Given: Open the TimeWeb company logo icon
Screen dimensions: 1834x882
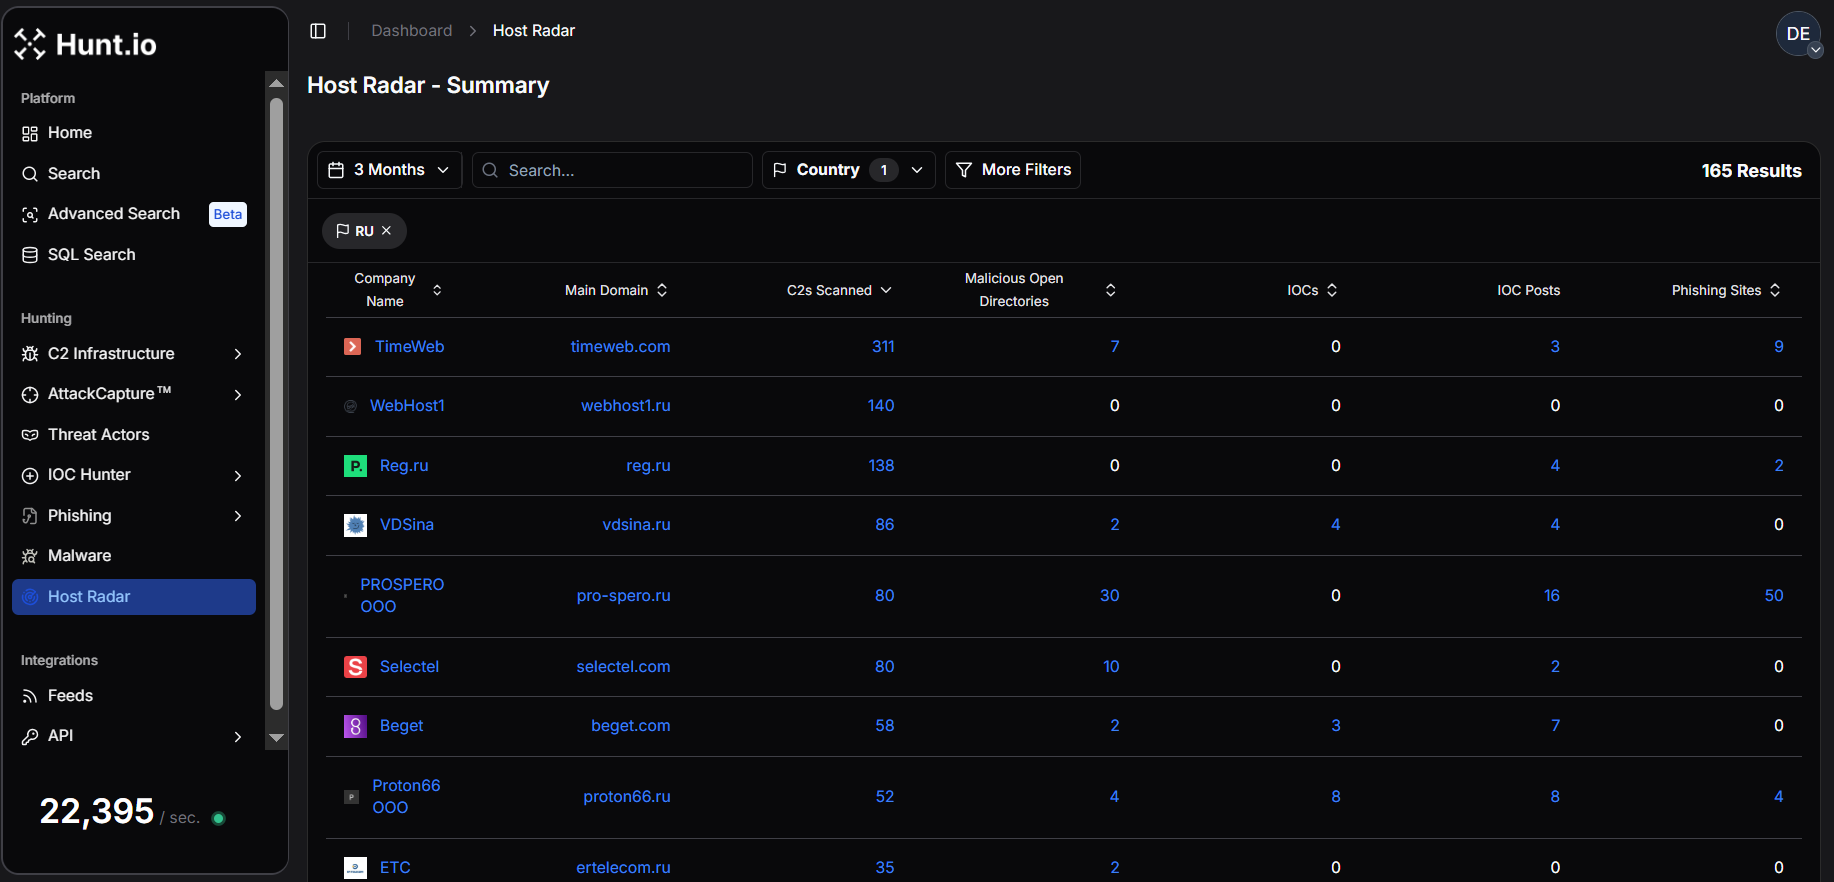Looking at the screenshot, I should point(352,347).
